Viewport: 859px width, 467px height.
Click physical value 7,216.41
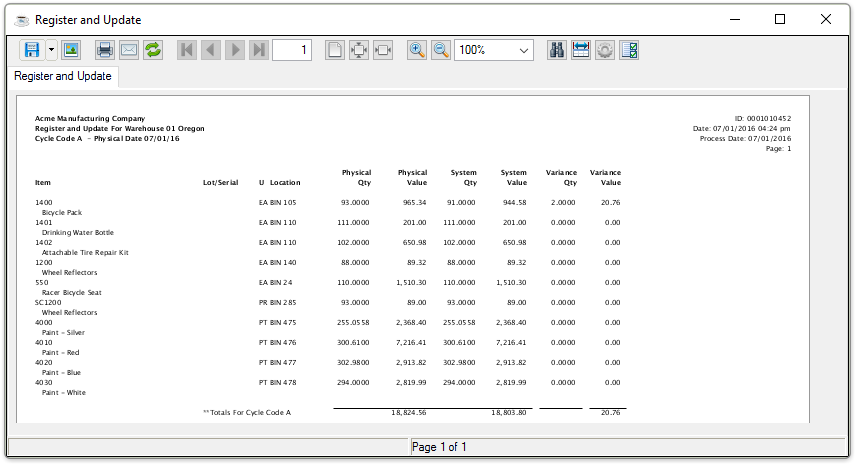click(411, 342)
